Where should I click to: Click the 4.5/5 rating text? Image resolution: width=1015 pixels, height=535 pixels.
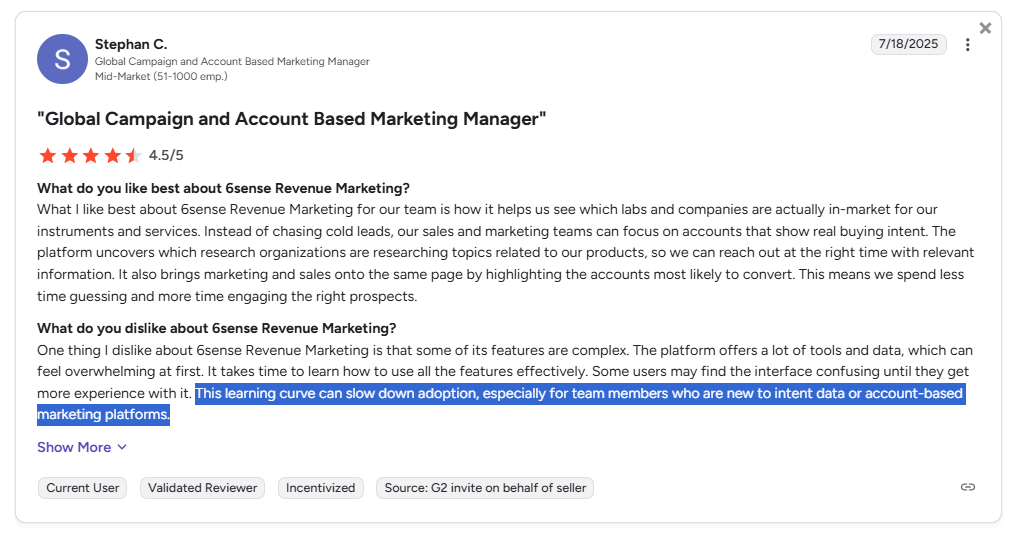(x=166, y=155)
